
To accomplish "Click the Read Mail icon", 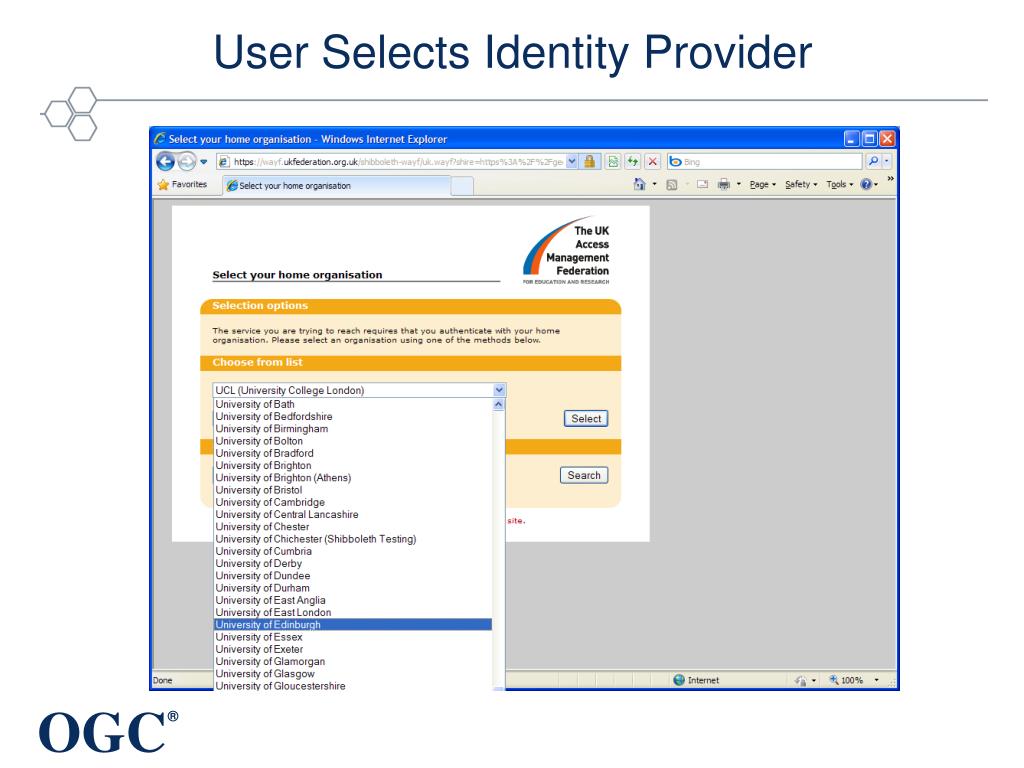I will click(702, 184).
